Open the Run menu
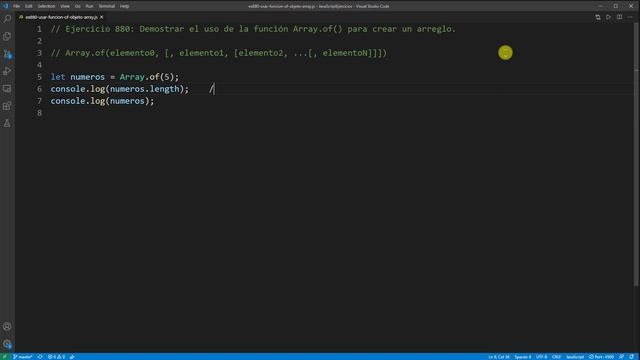The image size is (640, 360). tap(89, 6)
